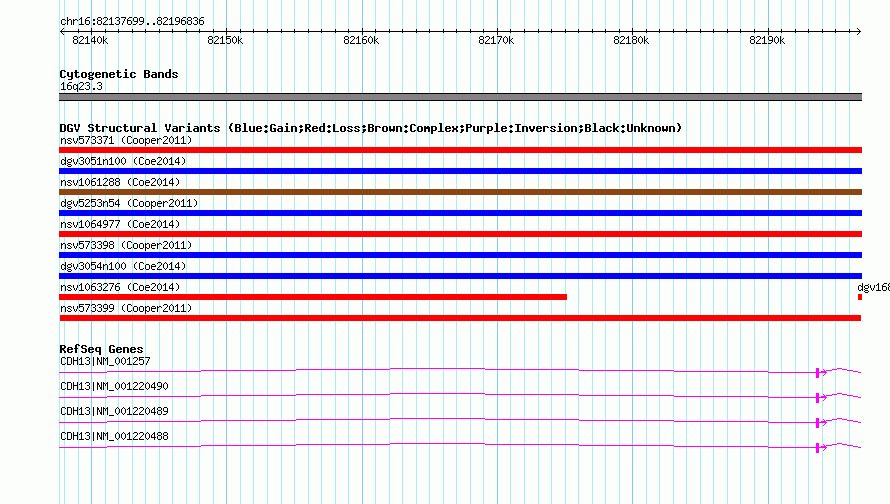Click the chr16:82137699..82196836 coordinates label
The height and width of the screenshot is (504, 890).
click(x=132, y=22)
